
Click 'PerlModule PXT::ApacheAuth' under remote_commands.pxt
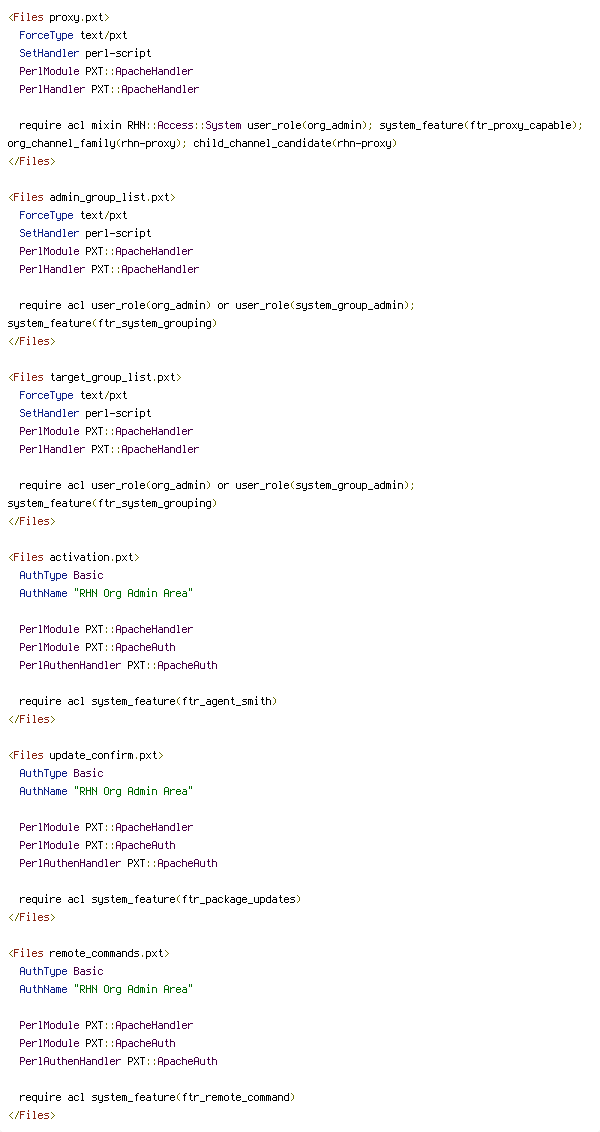click(97, 1043)
